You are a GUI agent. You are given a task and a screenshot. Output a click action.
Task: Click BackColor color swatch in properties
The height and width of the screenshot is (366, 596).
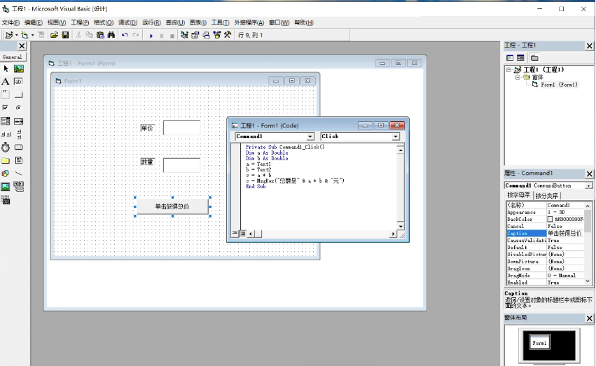click(550, 219)
